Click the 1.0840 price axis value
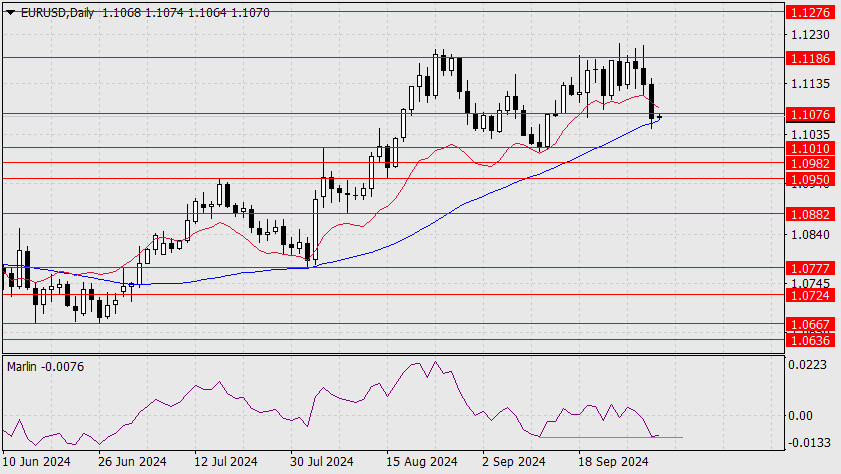This screenshot has height=474, width=841. pyautogui.click(x=810, y=234)
